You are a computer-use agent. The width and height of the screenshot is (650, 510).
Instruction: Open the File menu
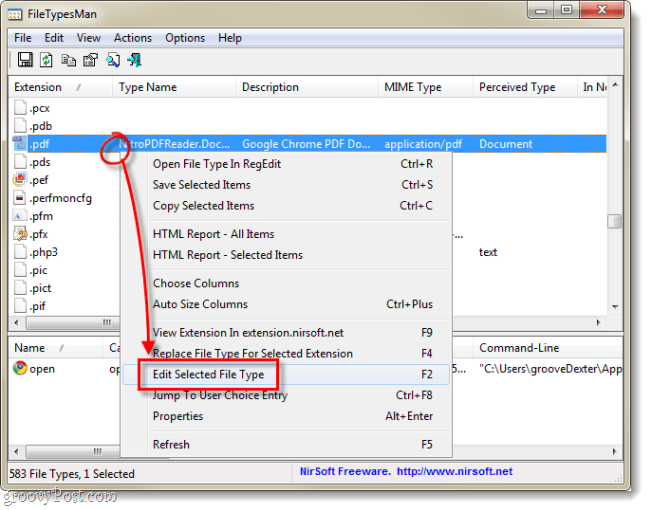pos(23,38)
